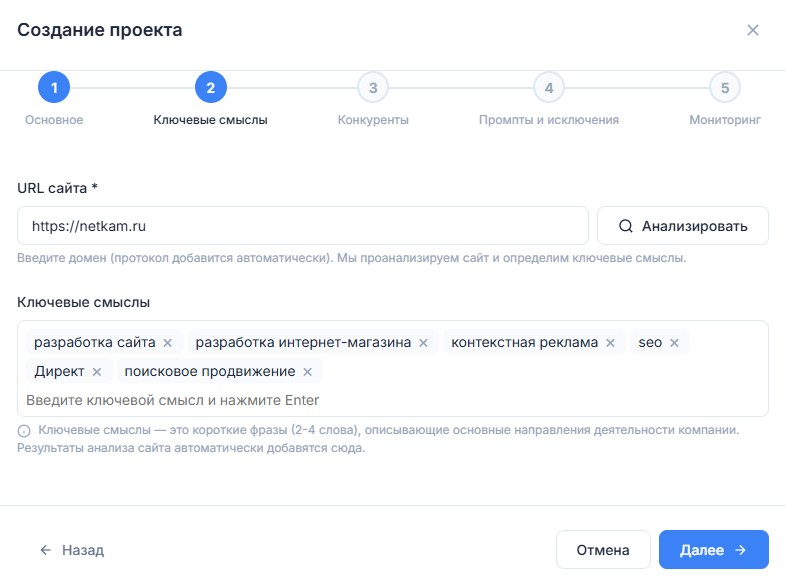Focus the URL сайта input field
Screen dimensions: 785x583
(x=302, y=226)
